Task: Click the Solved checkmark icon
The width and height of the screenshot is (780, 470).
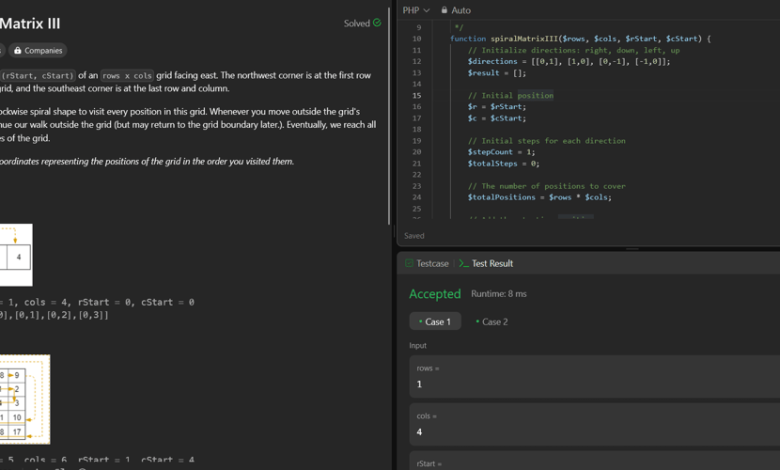Action: point(377,23)
